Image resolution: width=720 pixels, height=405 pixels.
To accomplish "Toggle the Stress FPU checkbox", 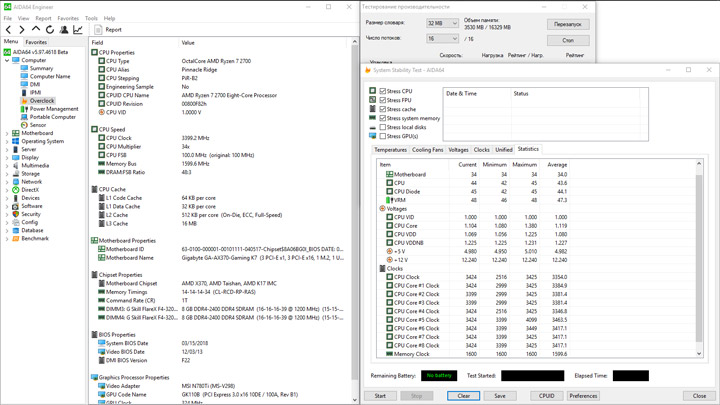I will click(382, 100).
